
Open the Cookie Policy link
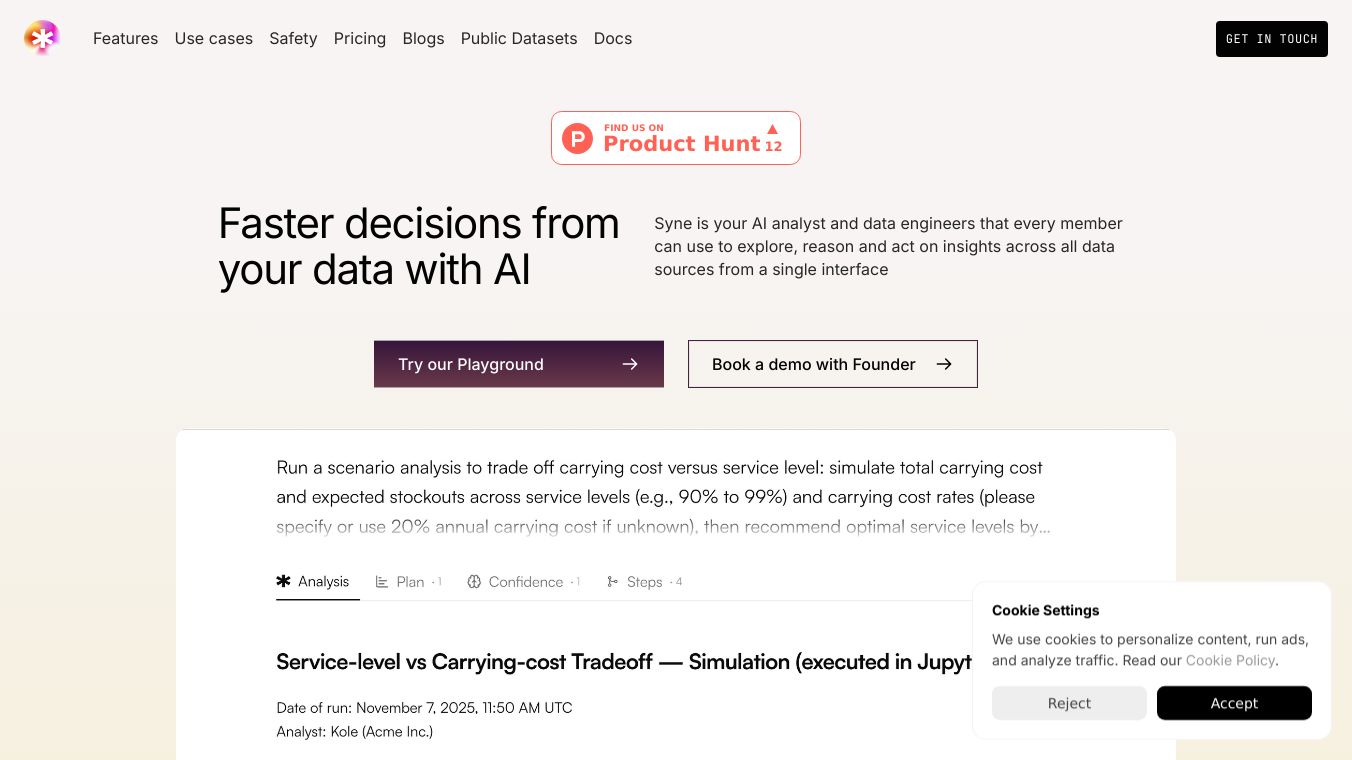coord(1230,660)
